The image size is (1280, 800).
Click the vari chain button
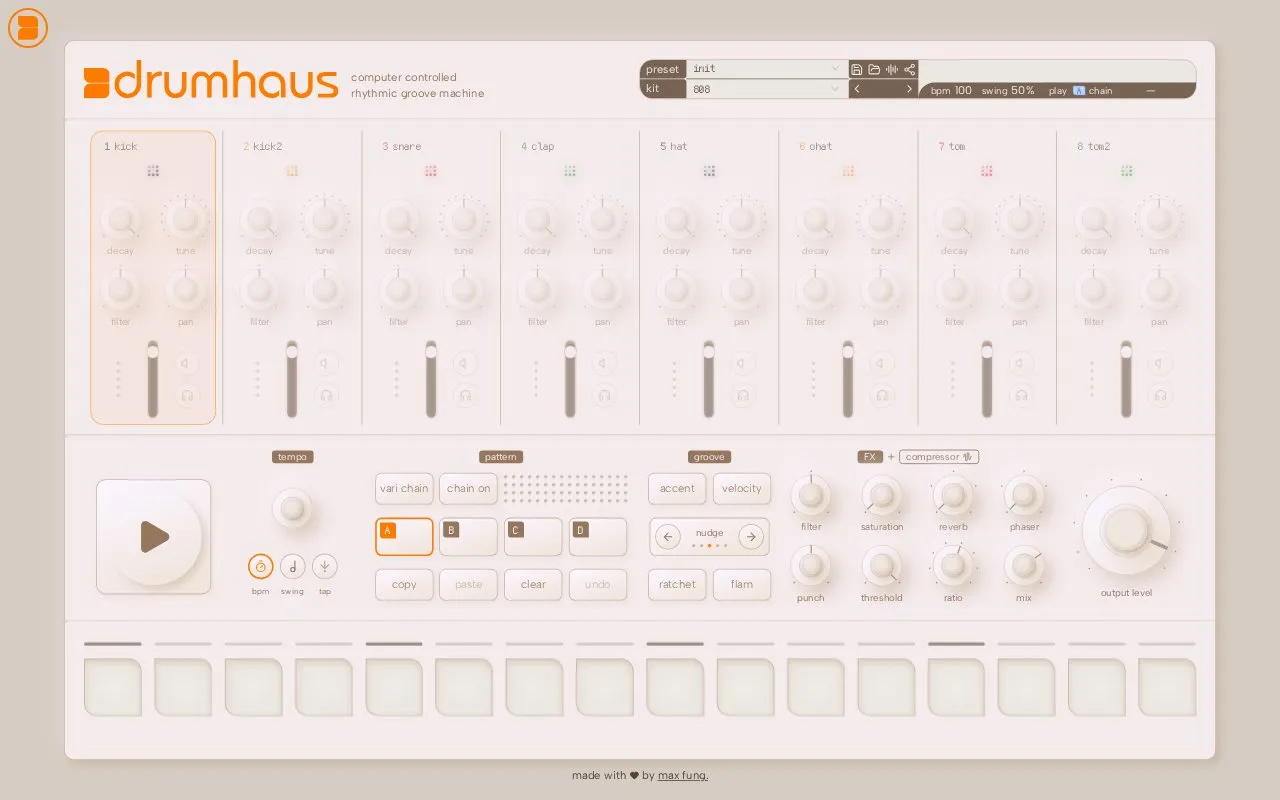[404, 489]
